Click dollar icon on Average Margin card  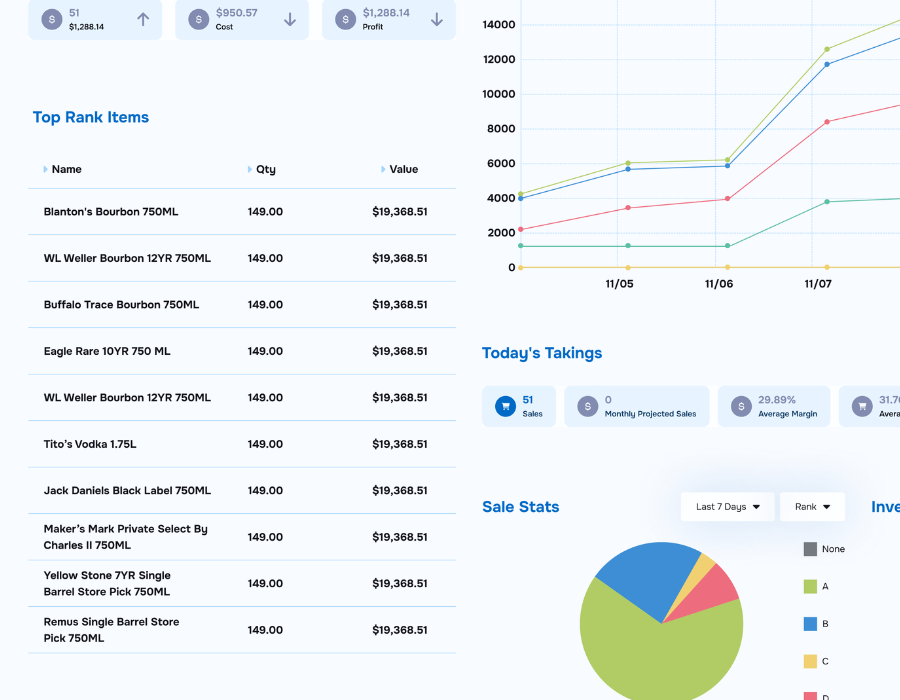click(742, 406)
